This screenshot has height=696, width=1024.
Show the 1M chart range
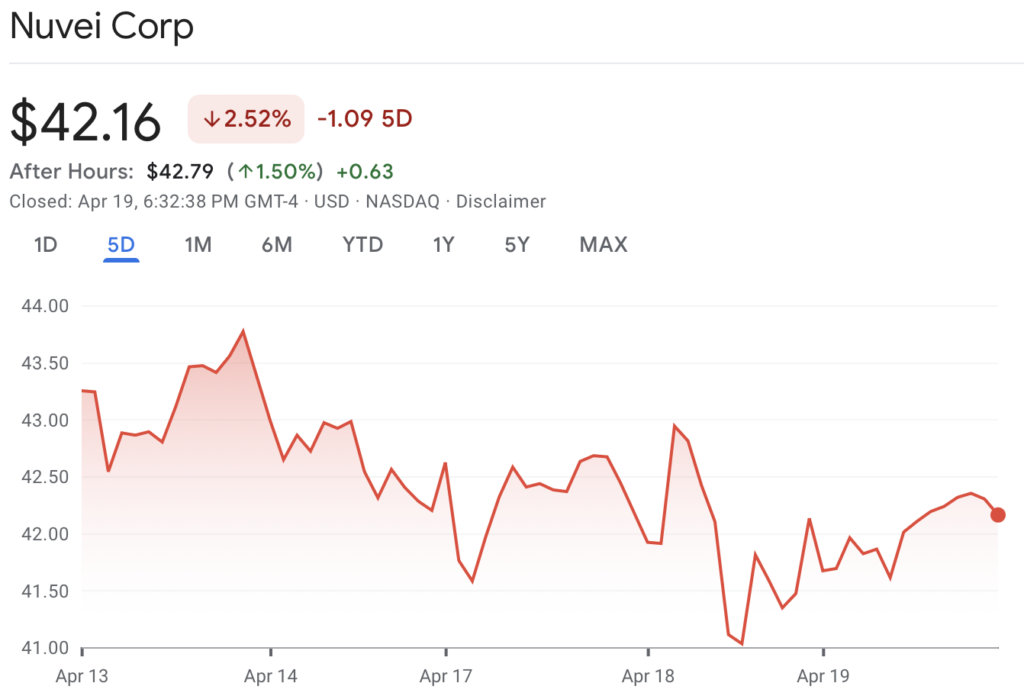198,245
